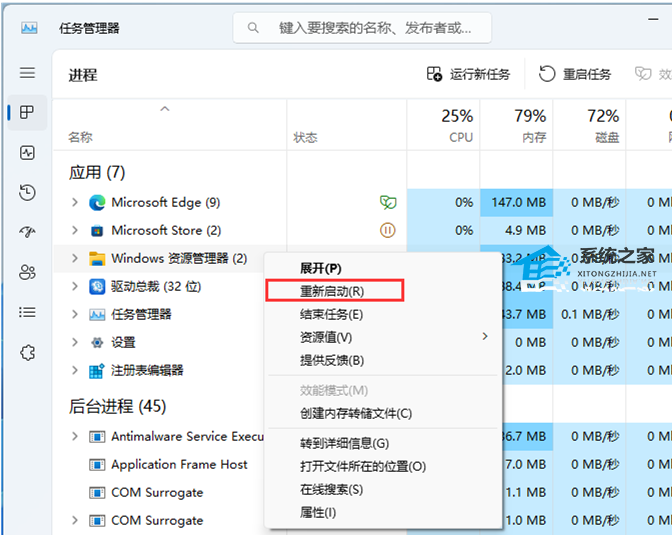
Task: Select the Application Frame Host row
Action: tap(159, 465)
